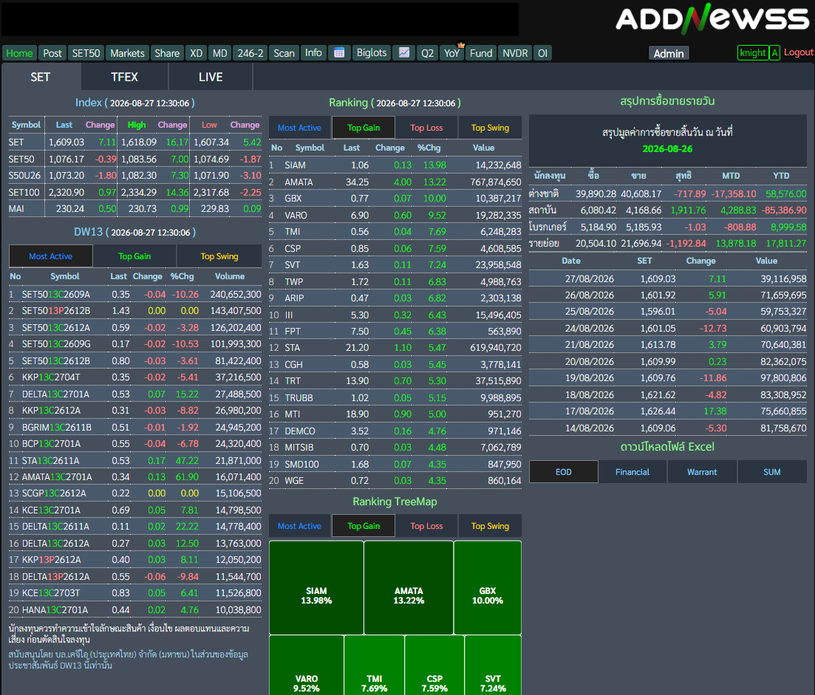Open the NVDR menu item
Viewport: 815px width, 695px height.
point(515,53)
